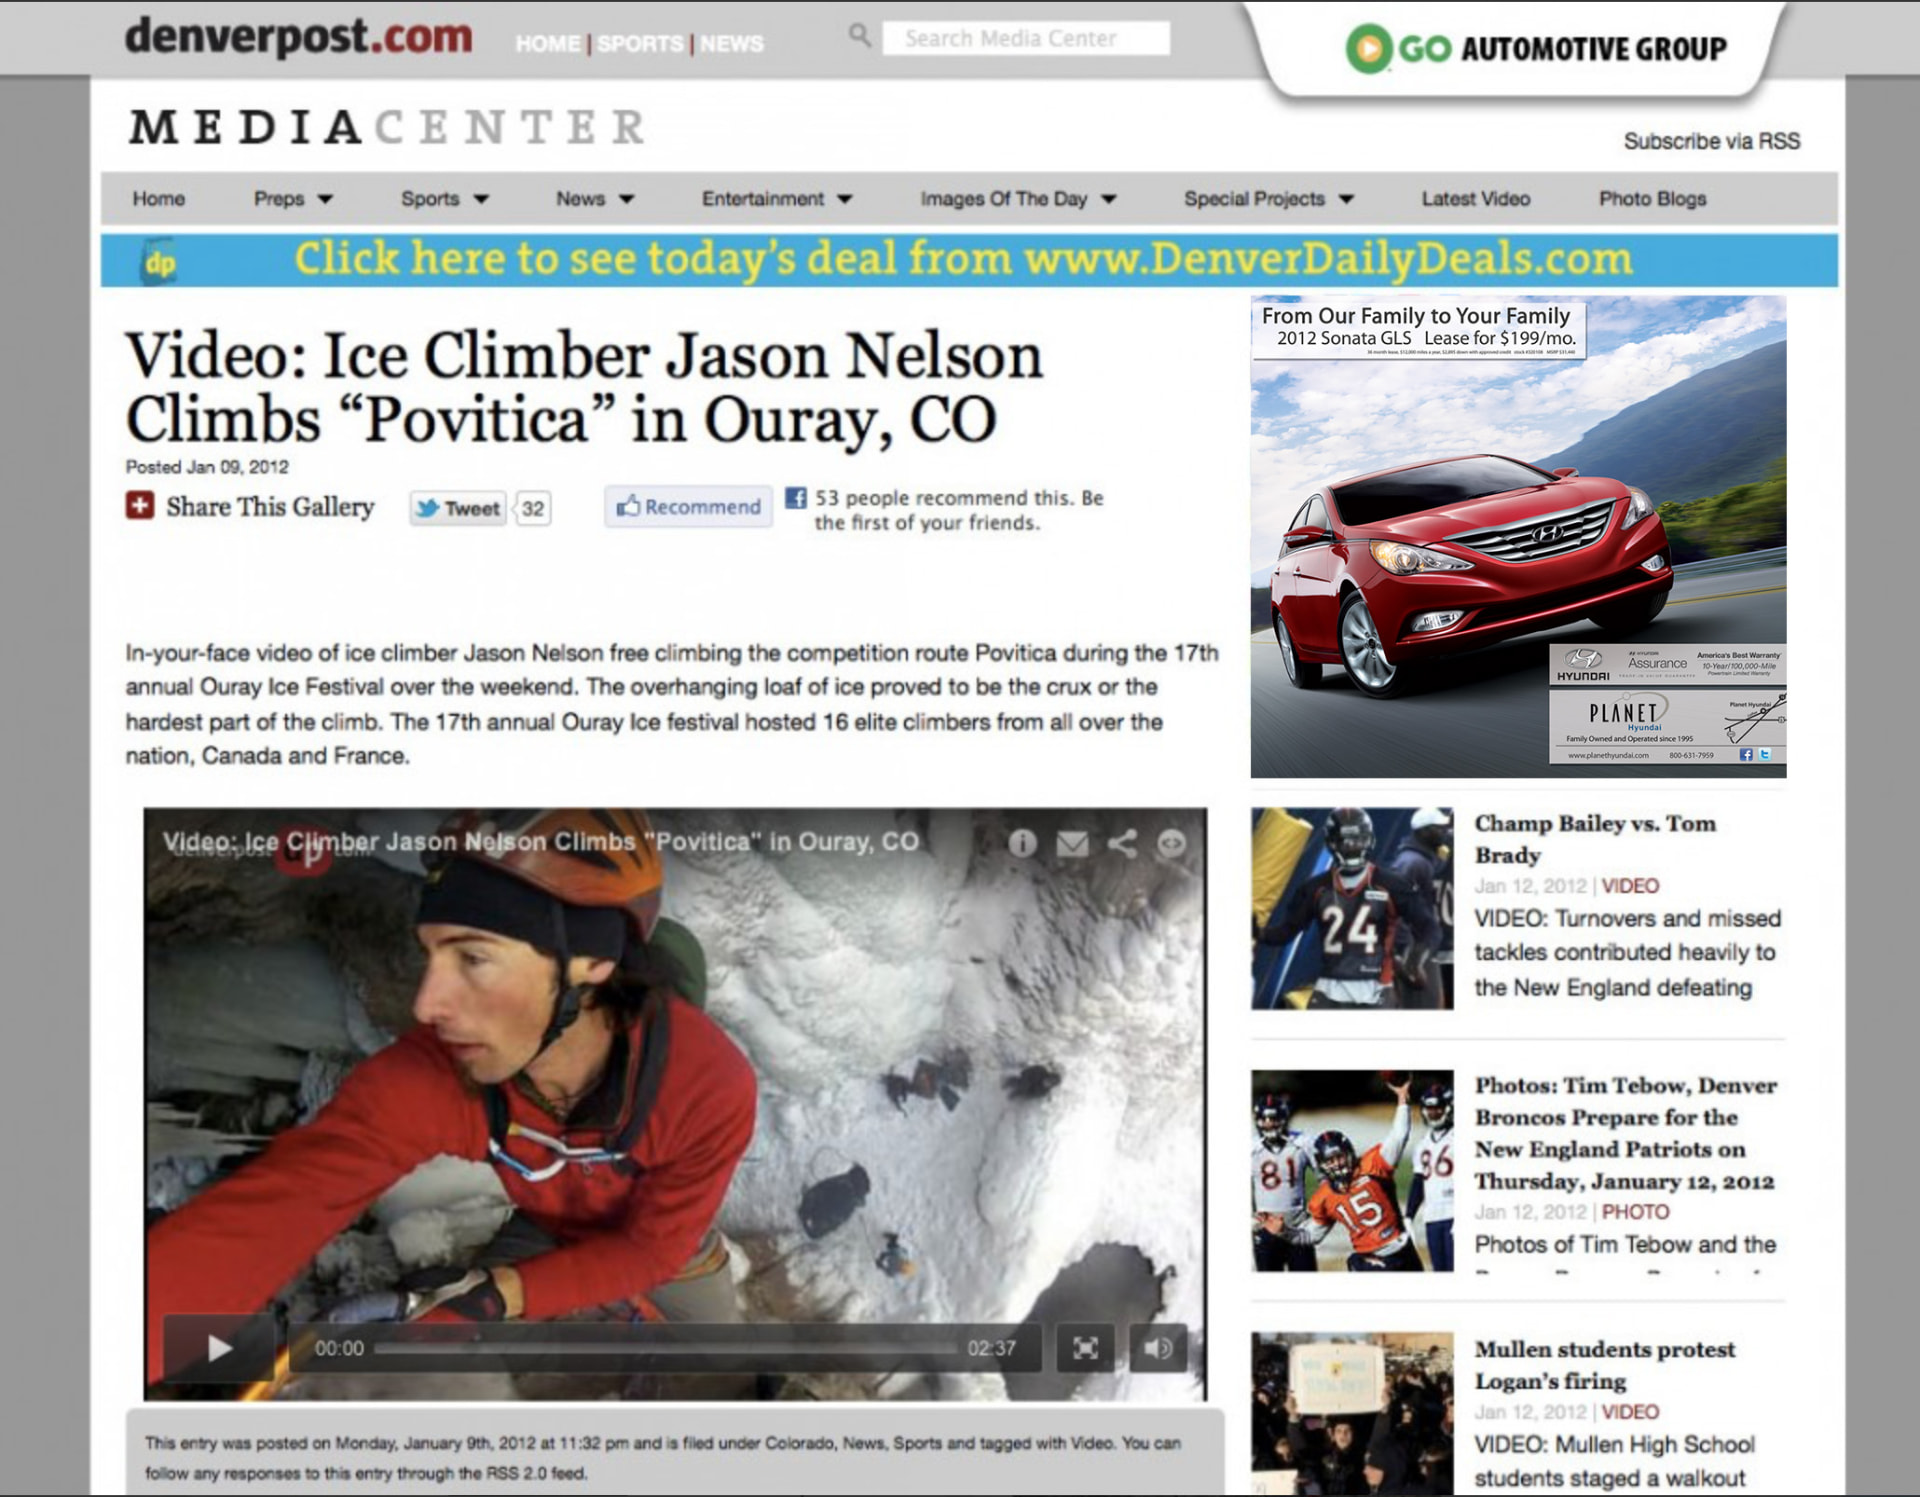The width and height of the screenshot is (1920, 1497).
Task: Toggle fullscreen on the video player
Action: 1085,1348
